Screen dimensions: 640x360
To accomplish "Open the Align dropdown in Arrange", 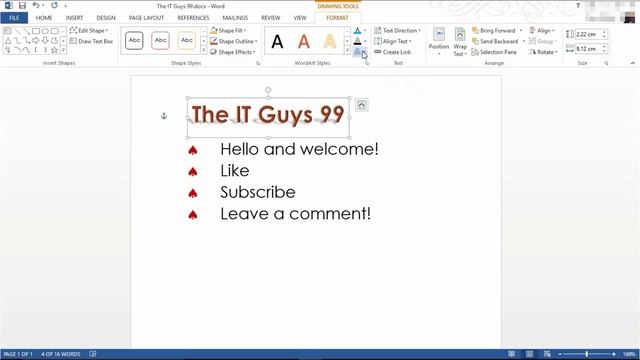I will pos(542,31).
